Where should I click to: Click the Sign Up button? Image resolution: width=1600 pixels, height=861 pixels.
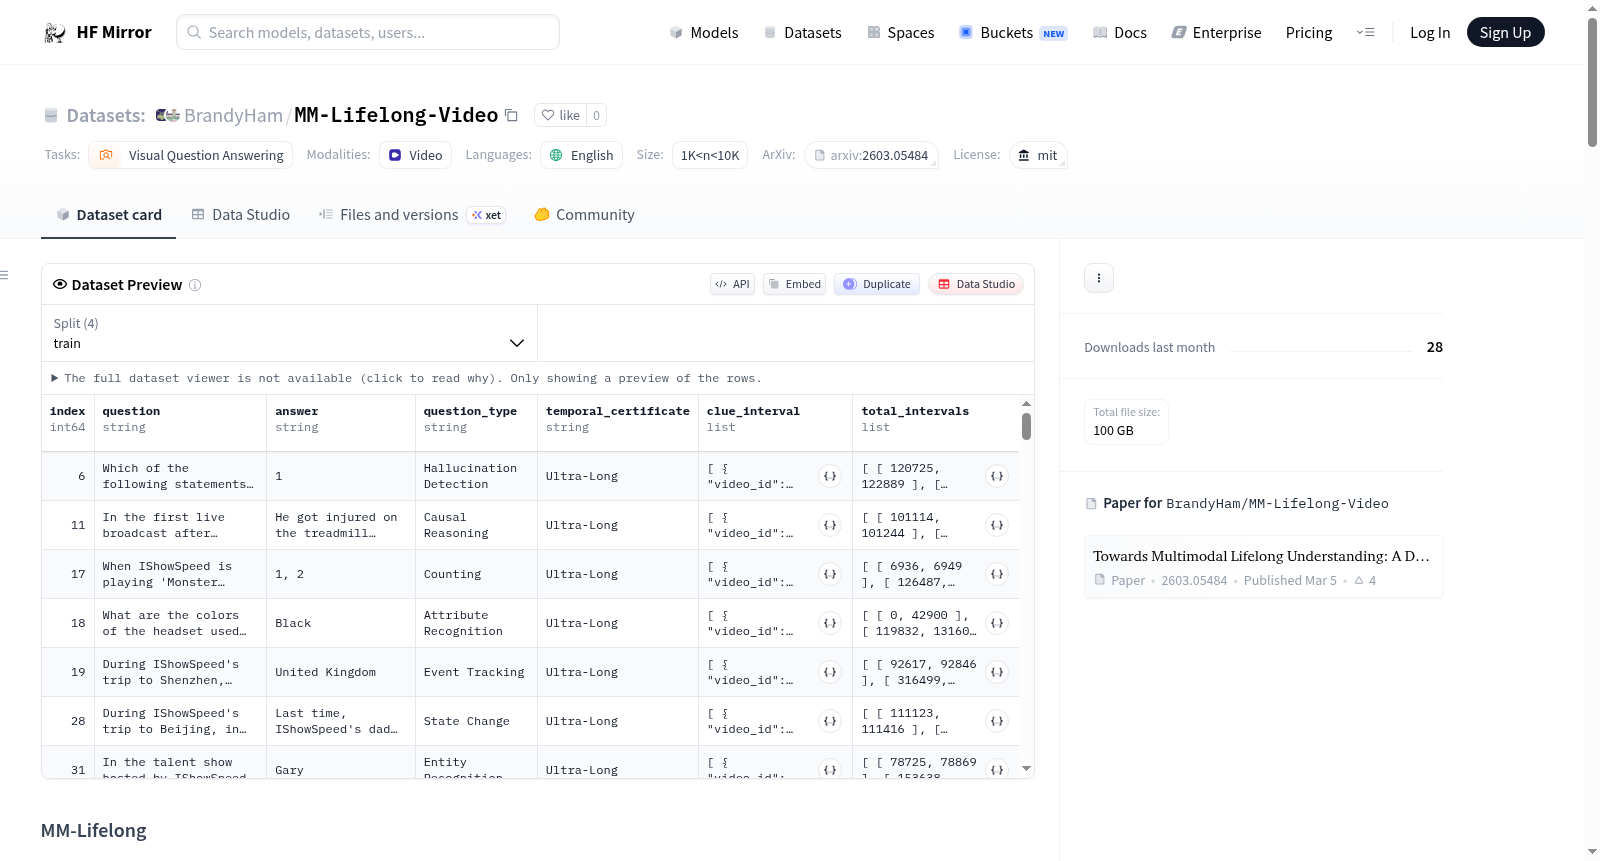pos(1505,33)
